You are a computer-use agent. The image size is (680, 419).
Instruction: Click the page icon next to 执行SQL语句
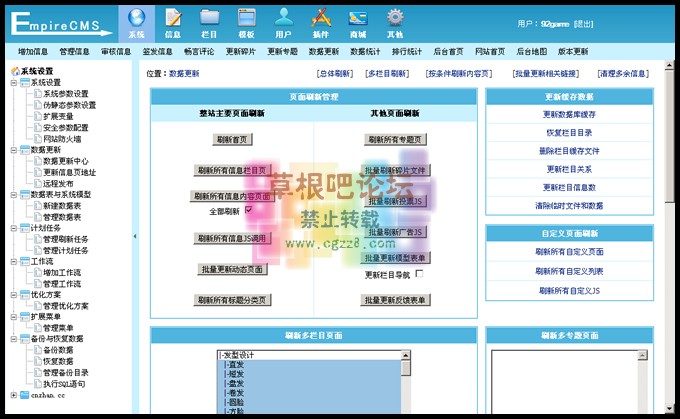tap(38, 384)
